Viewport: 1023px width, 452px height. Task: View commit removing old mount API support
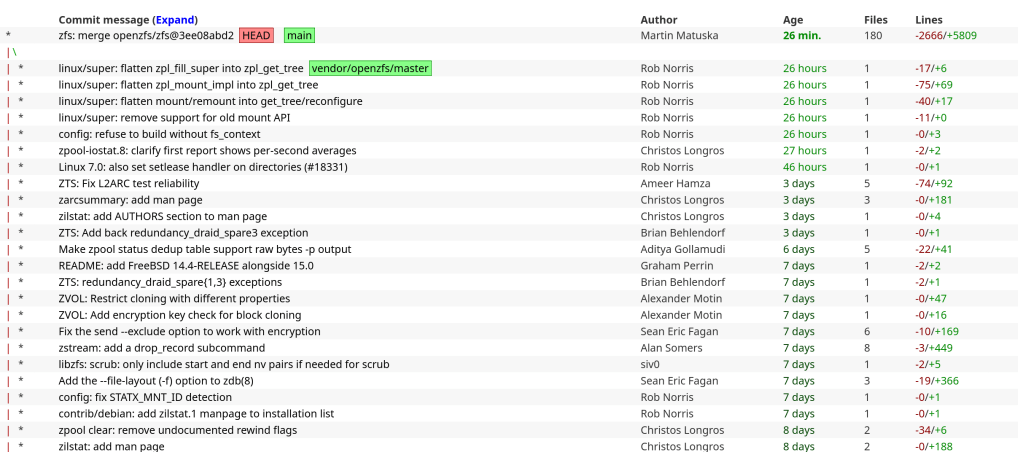click(174, 118)
